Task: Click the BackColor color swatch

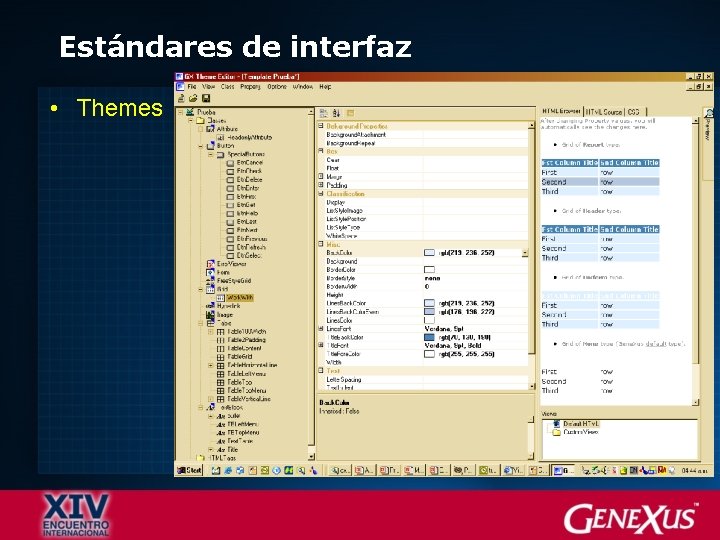Action: (429, 253)
